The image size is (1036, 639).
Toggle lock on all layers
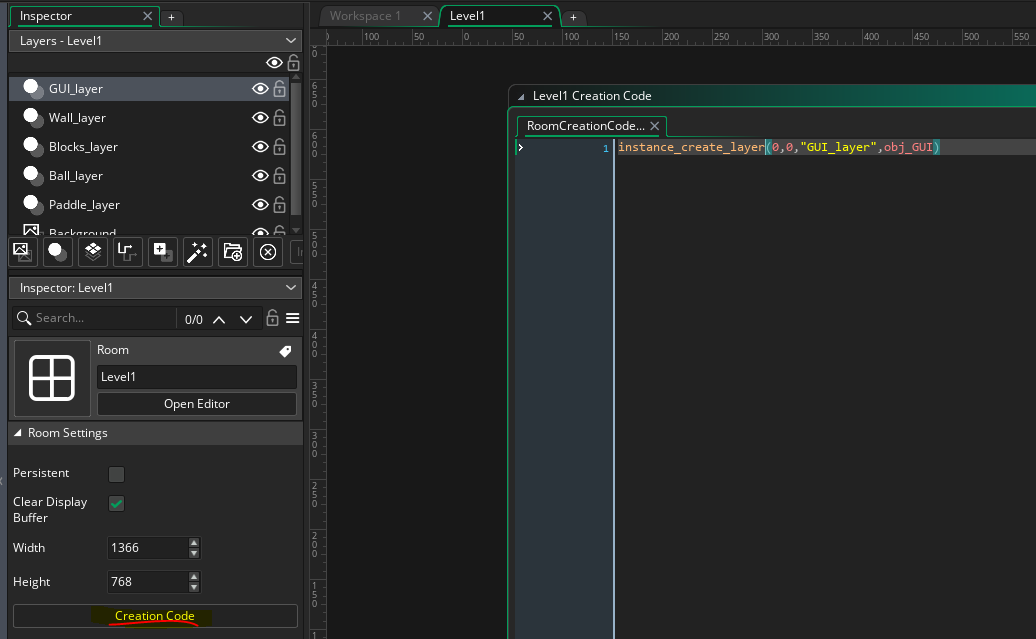point(293,62)
